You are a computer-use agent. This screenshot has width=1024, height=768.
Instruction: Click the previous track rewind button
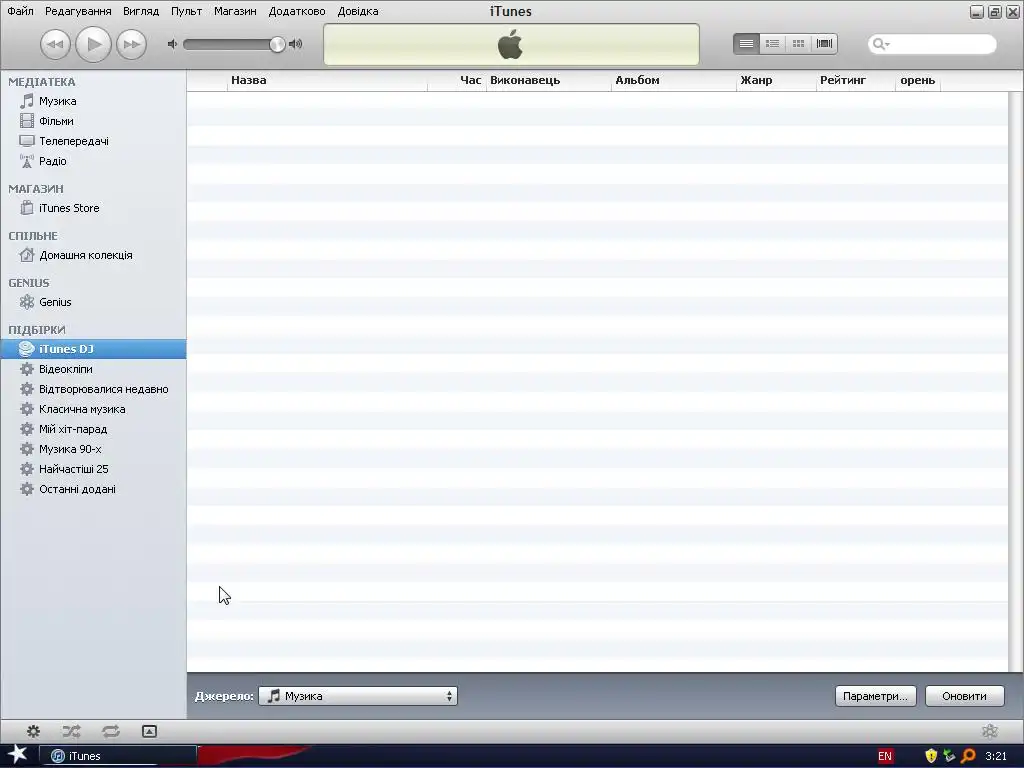55,44
